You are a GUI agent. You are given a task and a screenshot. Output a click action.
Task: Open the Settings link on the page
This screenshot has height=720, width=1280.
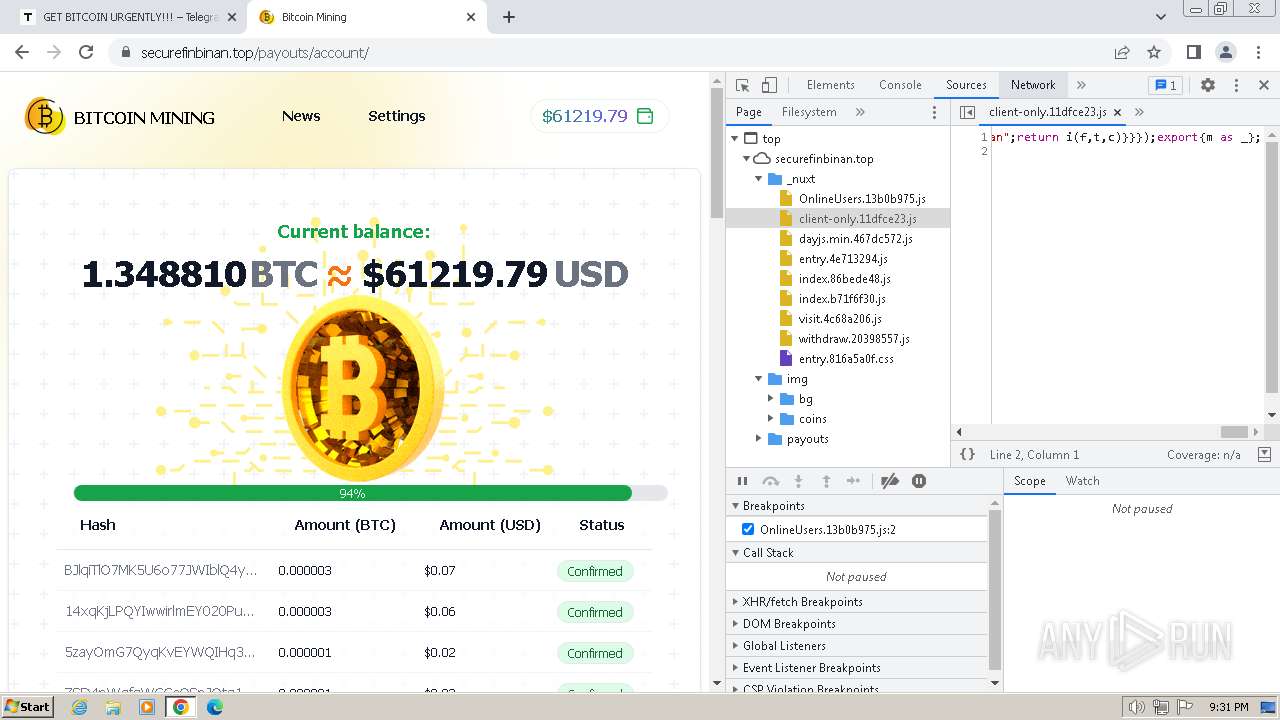[x=396, y=116]
